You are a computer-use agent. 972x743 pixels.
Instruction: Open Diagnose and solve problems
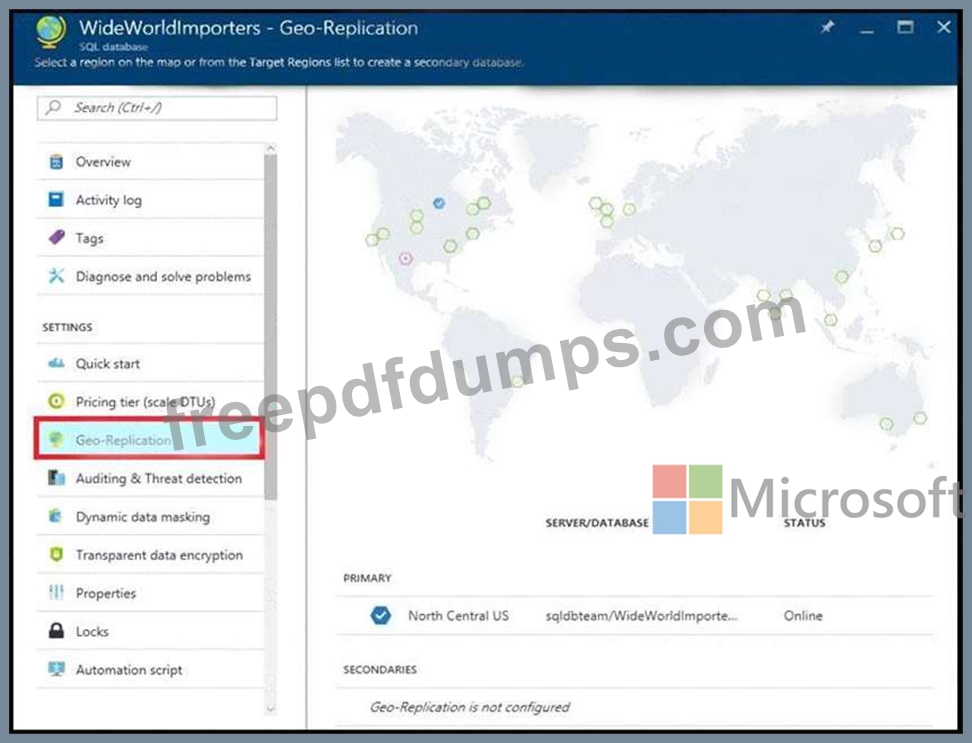[151, 276]
